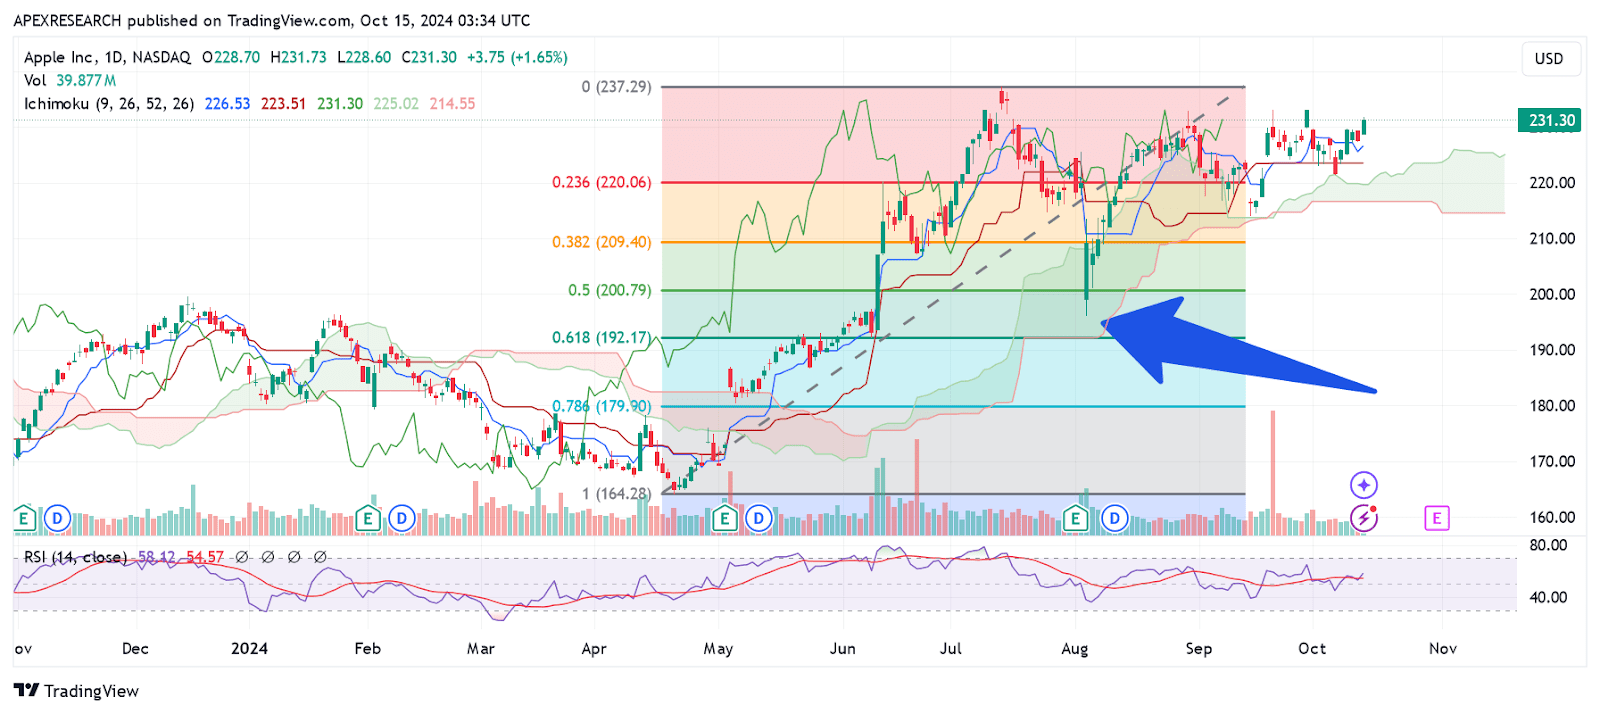Select the Fib label 0.5 (200.79)
The height and width of the screenshot is (714, 1600).
coord(610,290)
